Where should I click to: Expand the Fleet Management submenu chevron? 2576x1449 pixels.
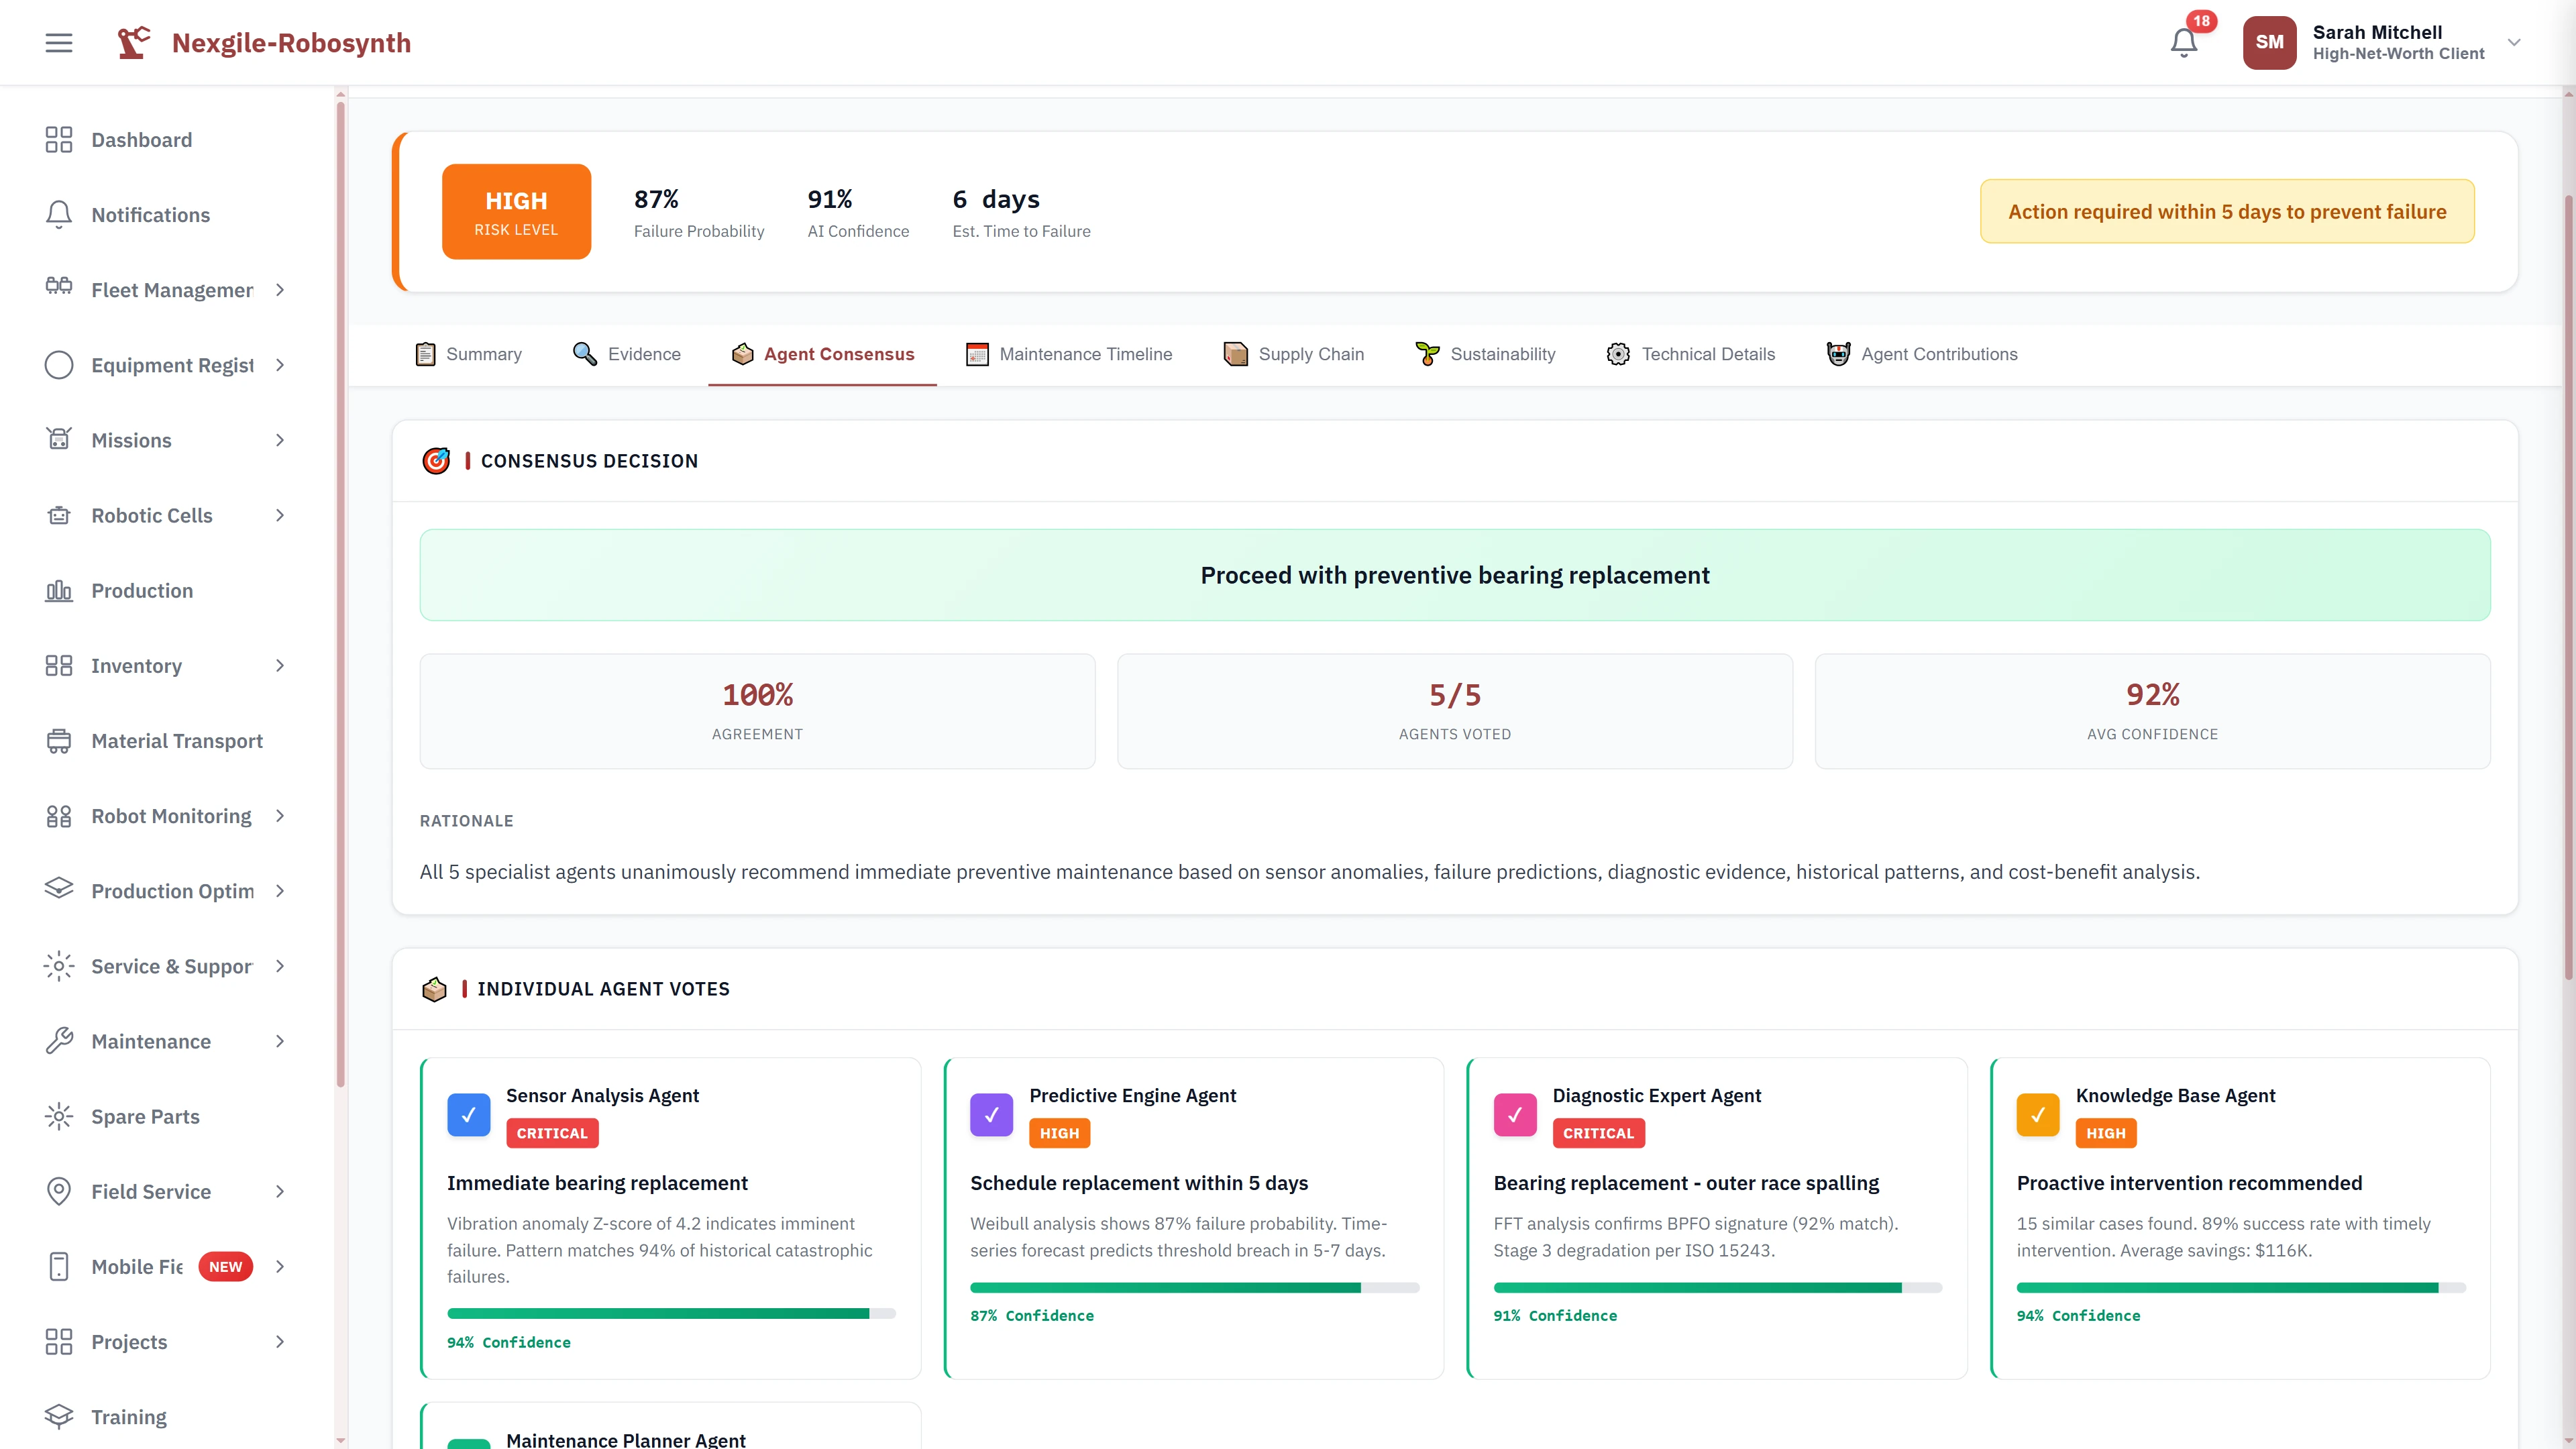280,290
